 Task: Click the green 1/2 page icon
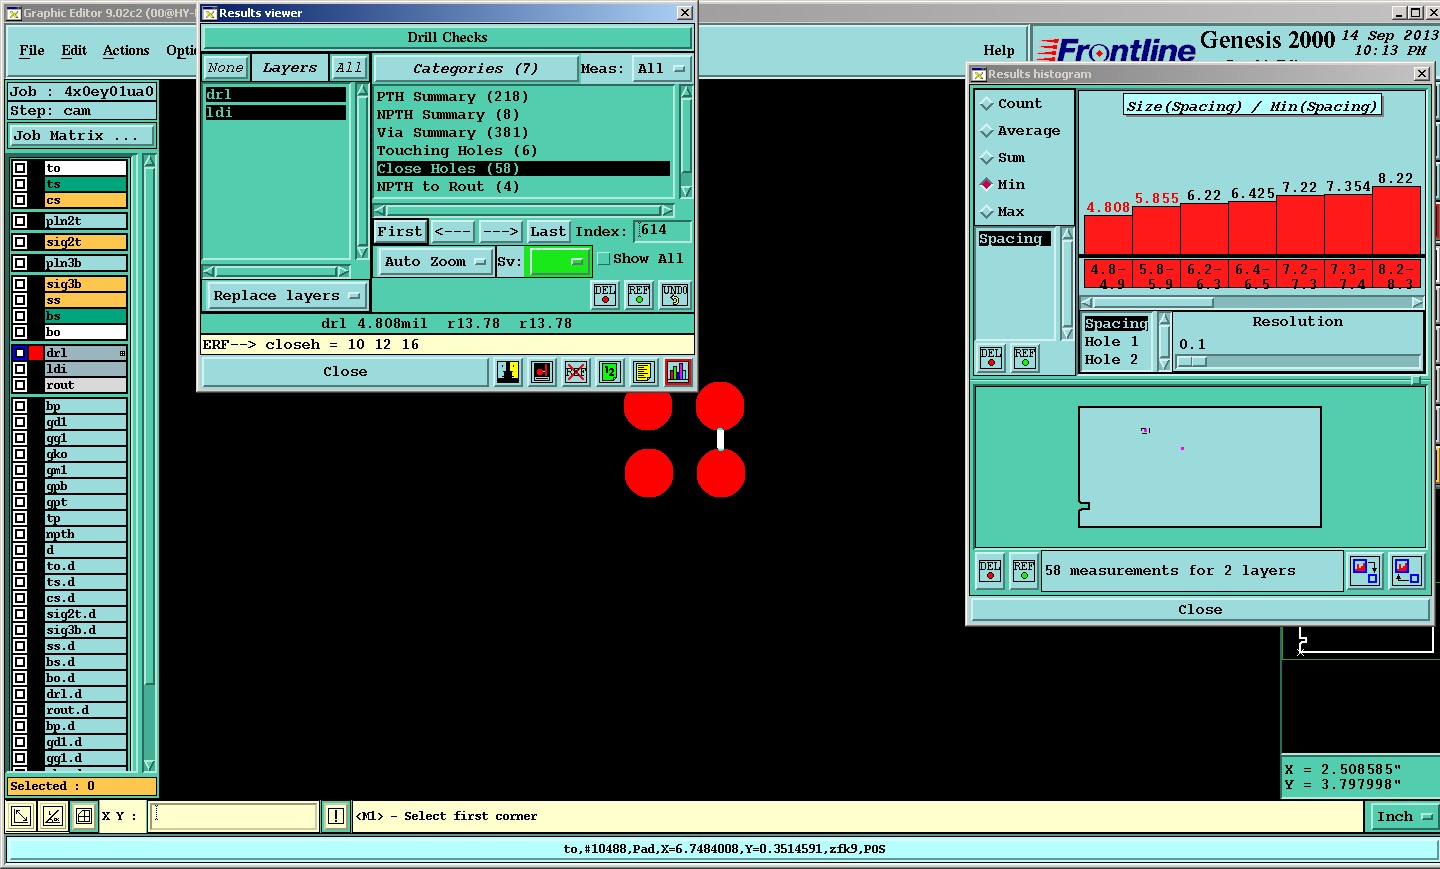(x=609, y=372)
